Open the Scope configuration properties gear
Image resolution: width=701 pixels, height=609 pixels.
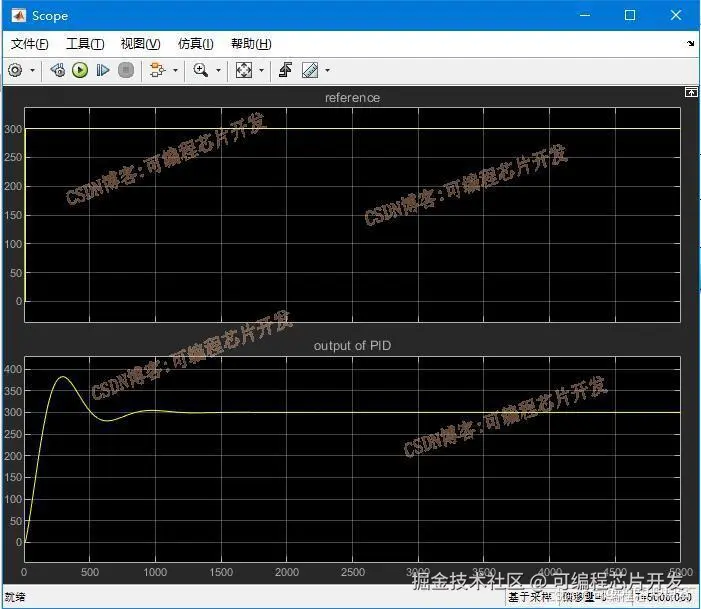pos(15,70)
